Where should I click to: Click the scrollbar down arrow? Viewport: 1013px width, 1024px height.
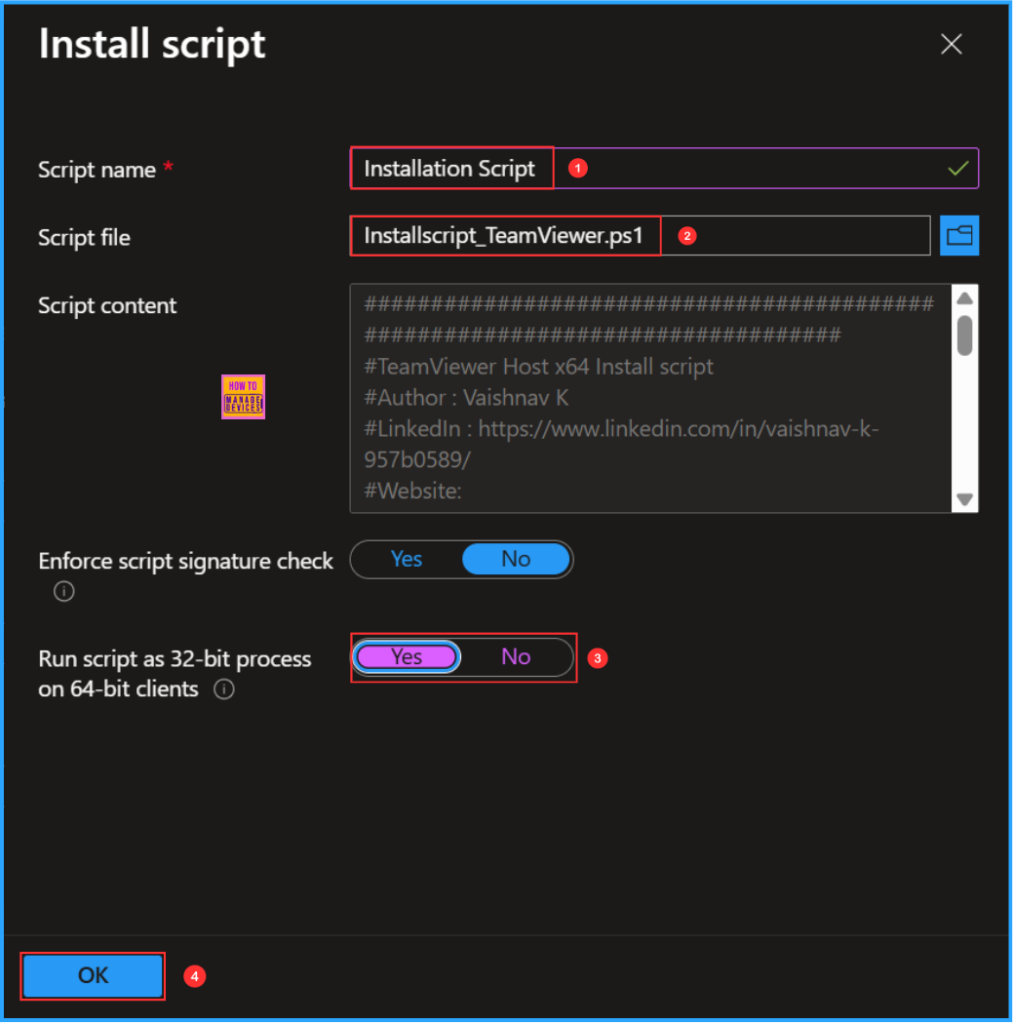pos(963,498)
